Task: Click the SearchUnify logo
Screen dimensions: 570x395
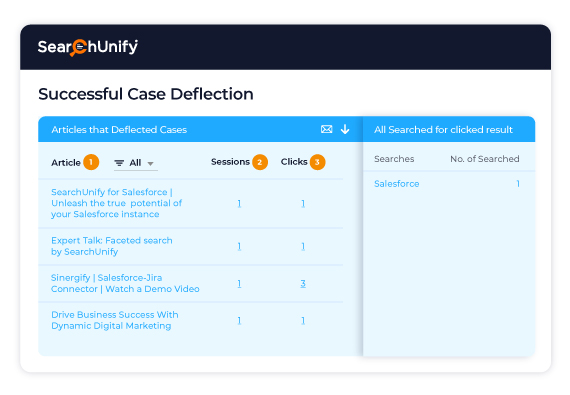Action: click(88, 47)
